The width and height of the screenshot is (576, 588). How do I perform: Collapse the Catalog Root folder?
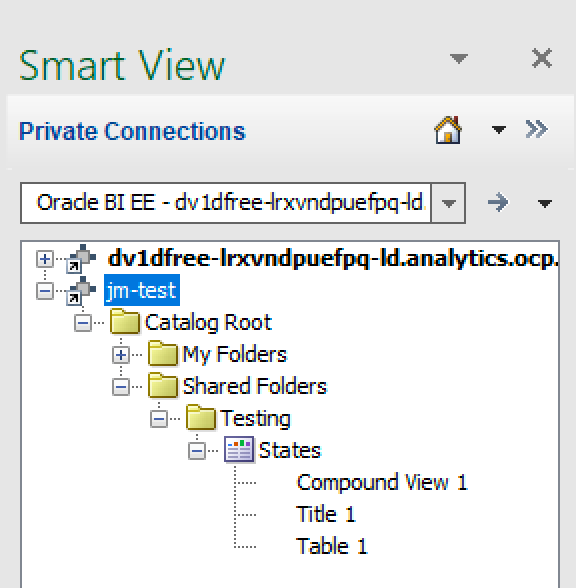83,323
